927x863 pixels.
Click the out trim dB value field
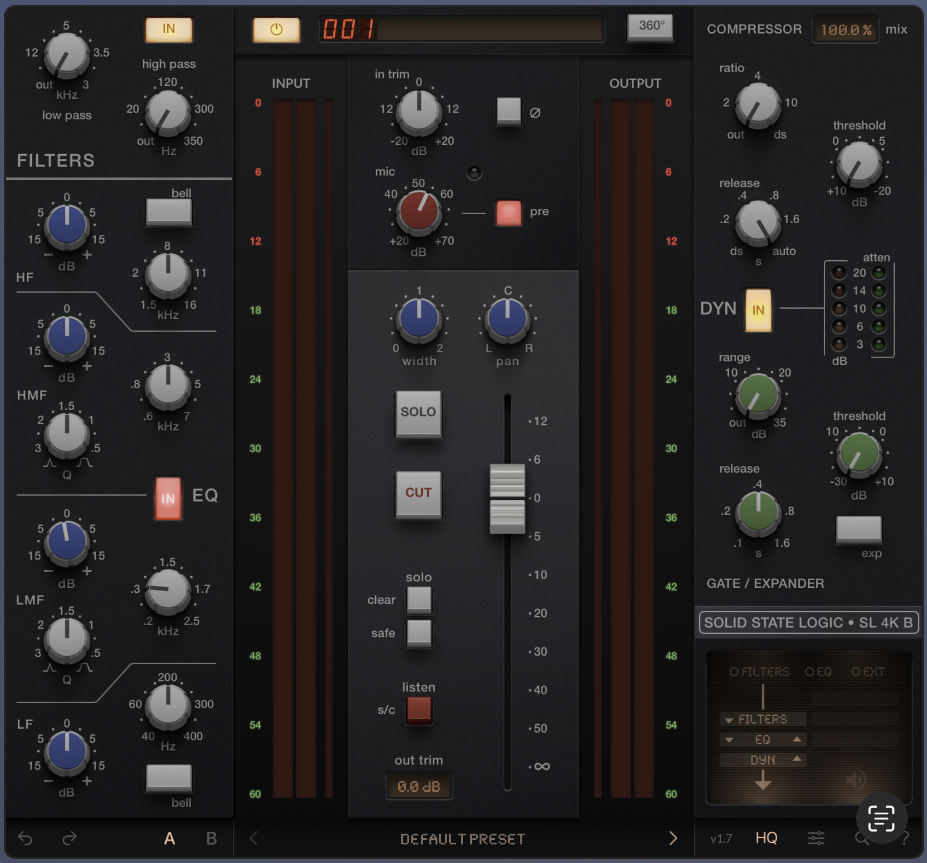click(417, 787)
